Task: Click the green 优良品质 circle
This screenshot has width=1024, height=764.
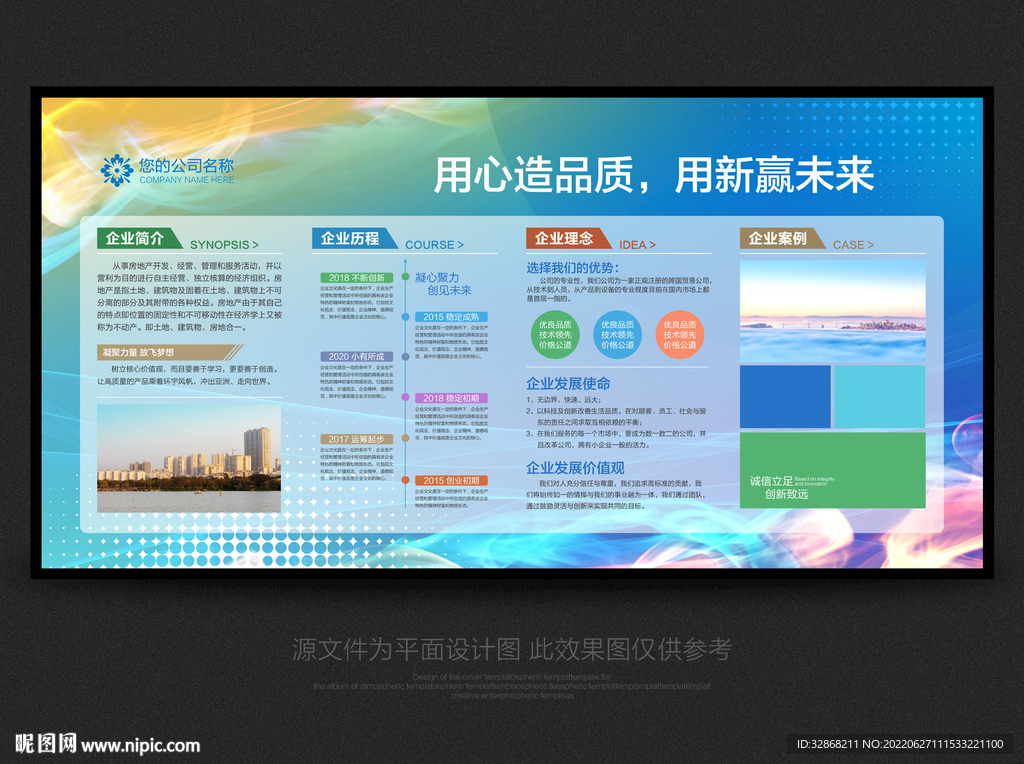Action: click(555, 335)
